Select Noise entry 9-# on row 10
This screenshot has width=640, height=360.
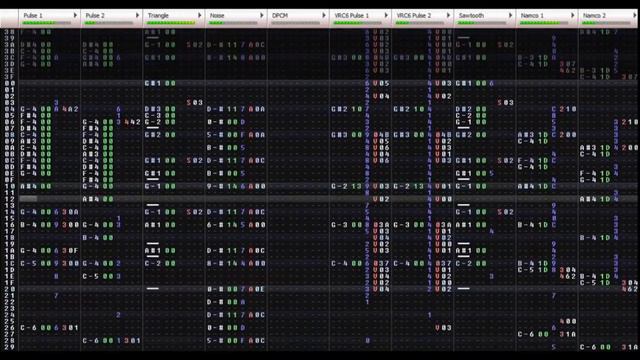point(215,186)
